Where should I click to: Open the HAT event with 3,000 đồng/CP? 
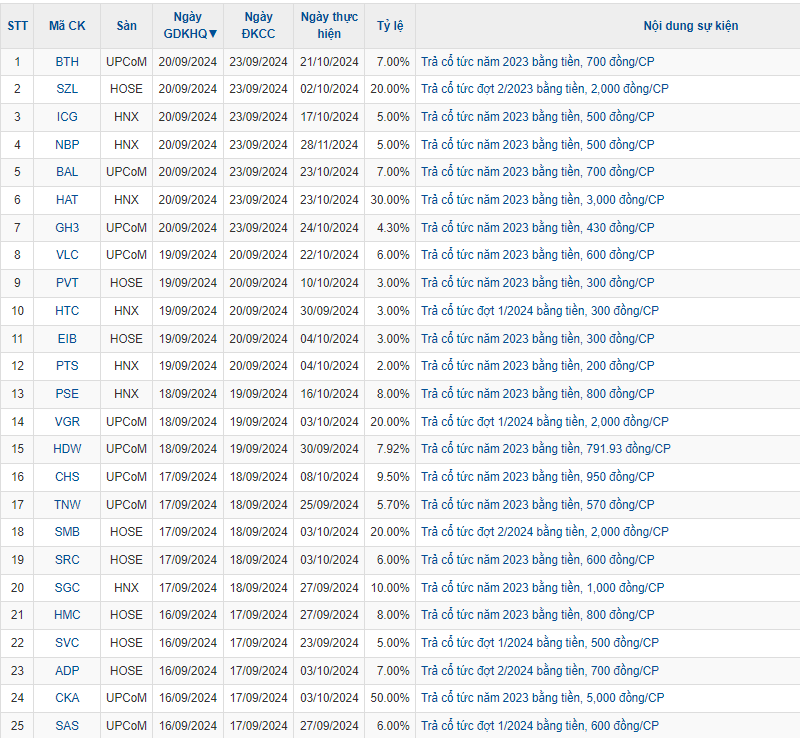click(541, 200)
